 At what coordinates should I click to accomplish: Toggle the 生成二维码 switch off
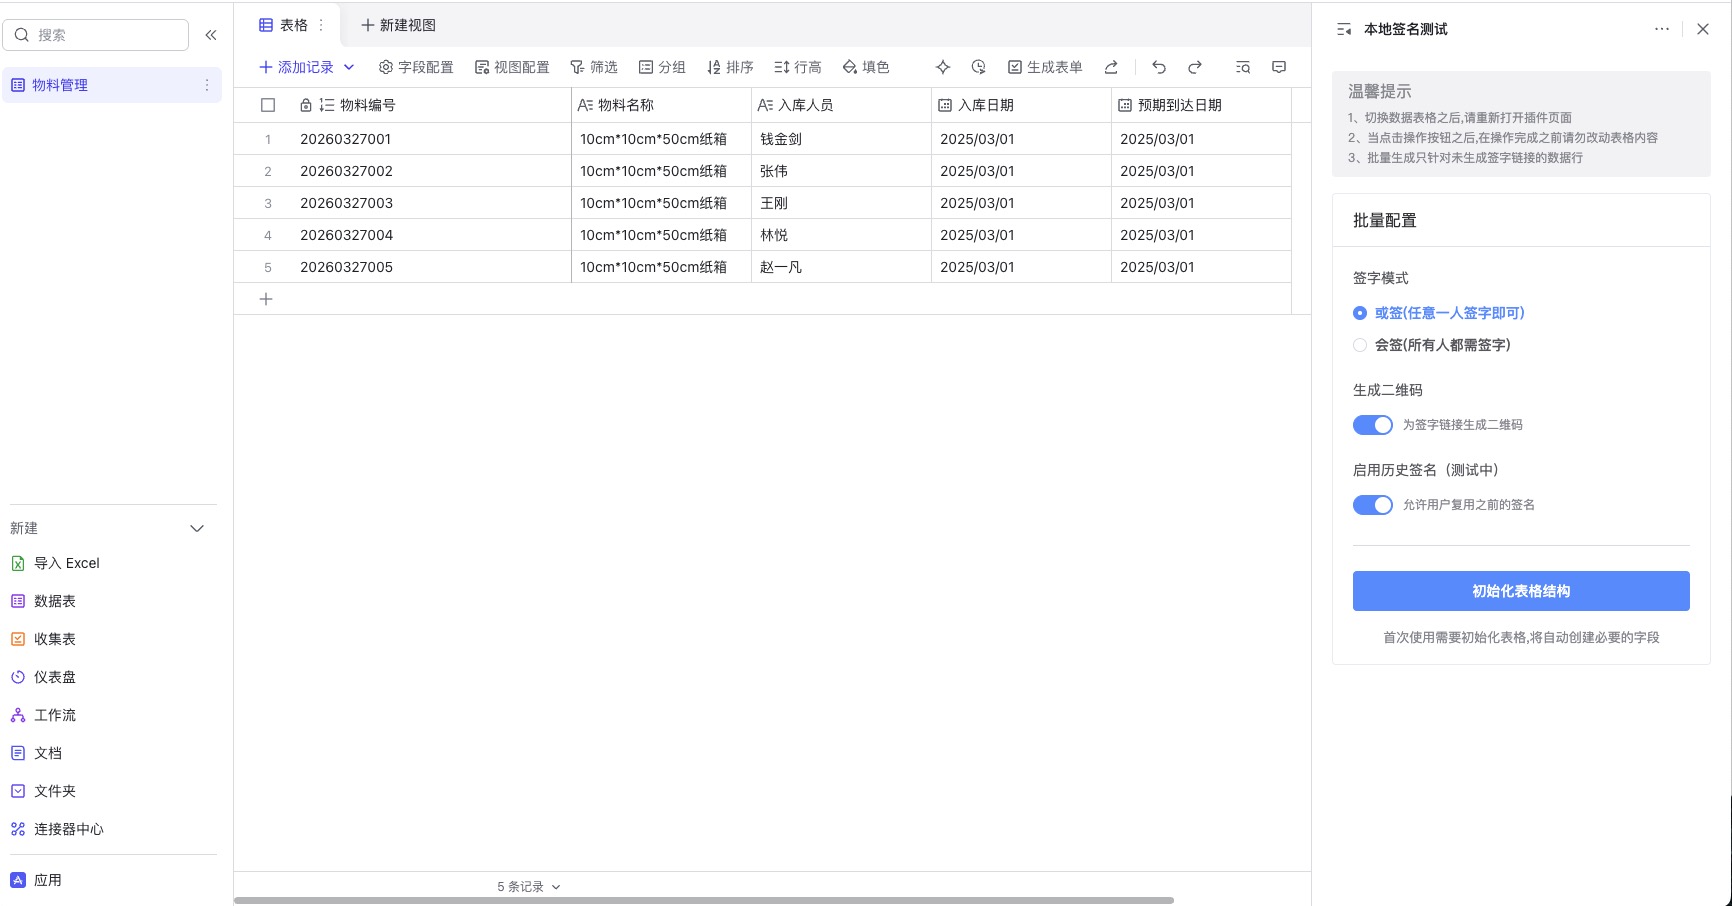[1372, 425]
